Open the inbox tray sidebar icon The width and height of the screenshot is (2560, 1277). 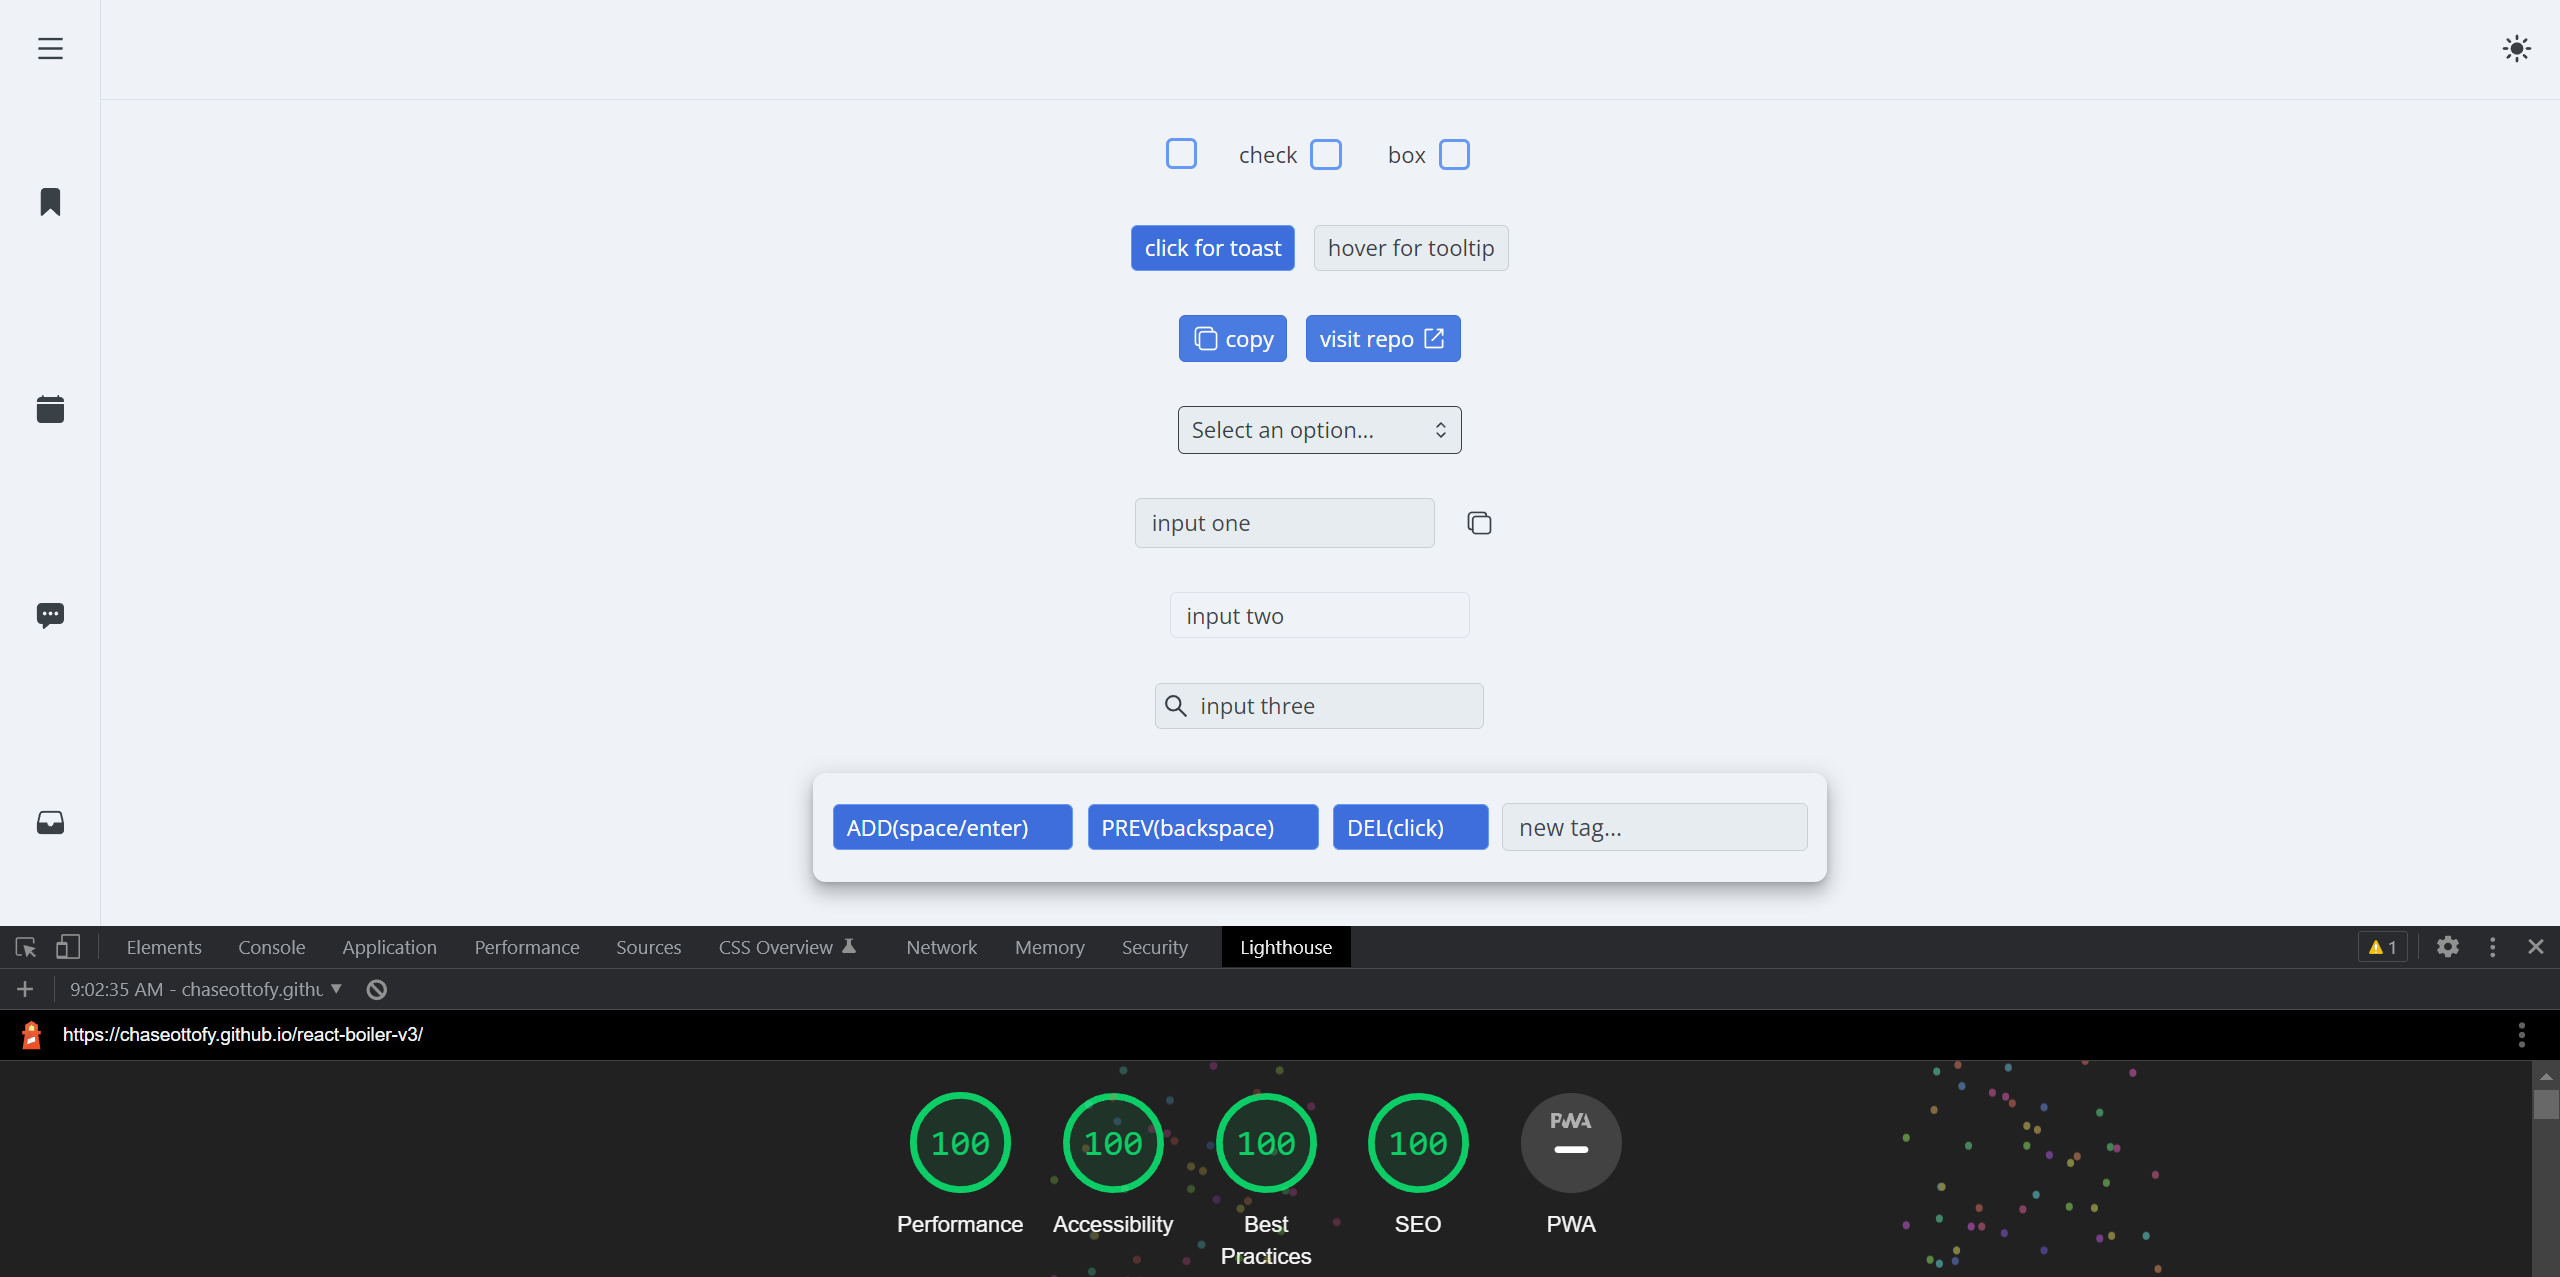(50, 822)
